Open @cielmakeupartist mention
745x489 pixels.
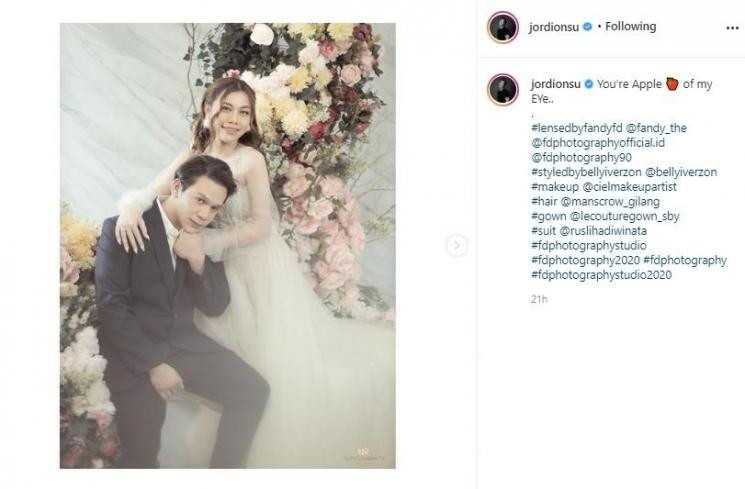pos(630,187)
